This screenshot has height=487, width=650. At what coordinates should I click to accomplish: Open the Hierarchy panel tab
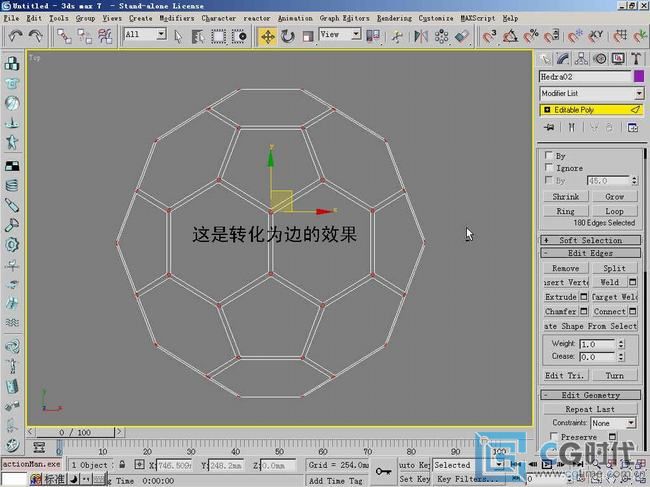point(581,59)
